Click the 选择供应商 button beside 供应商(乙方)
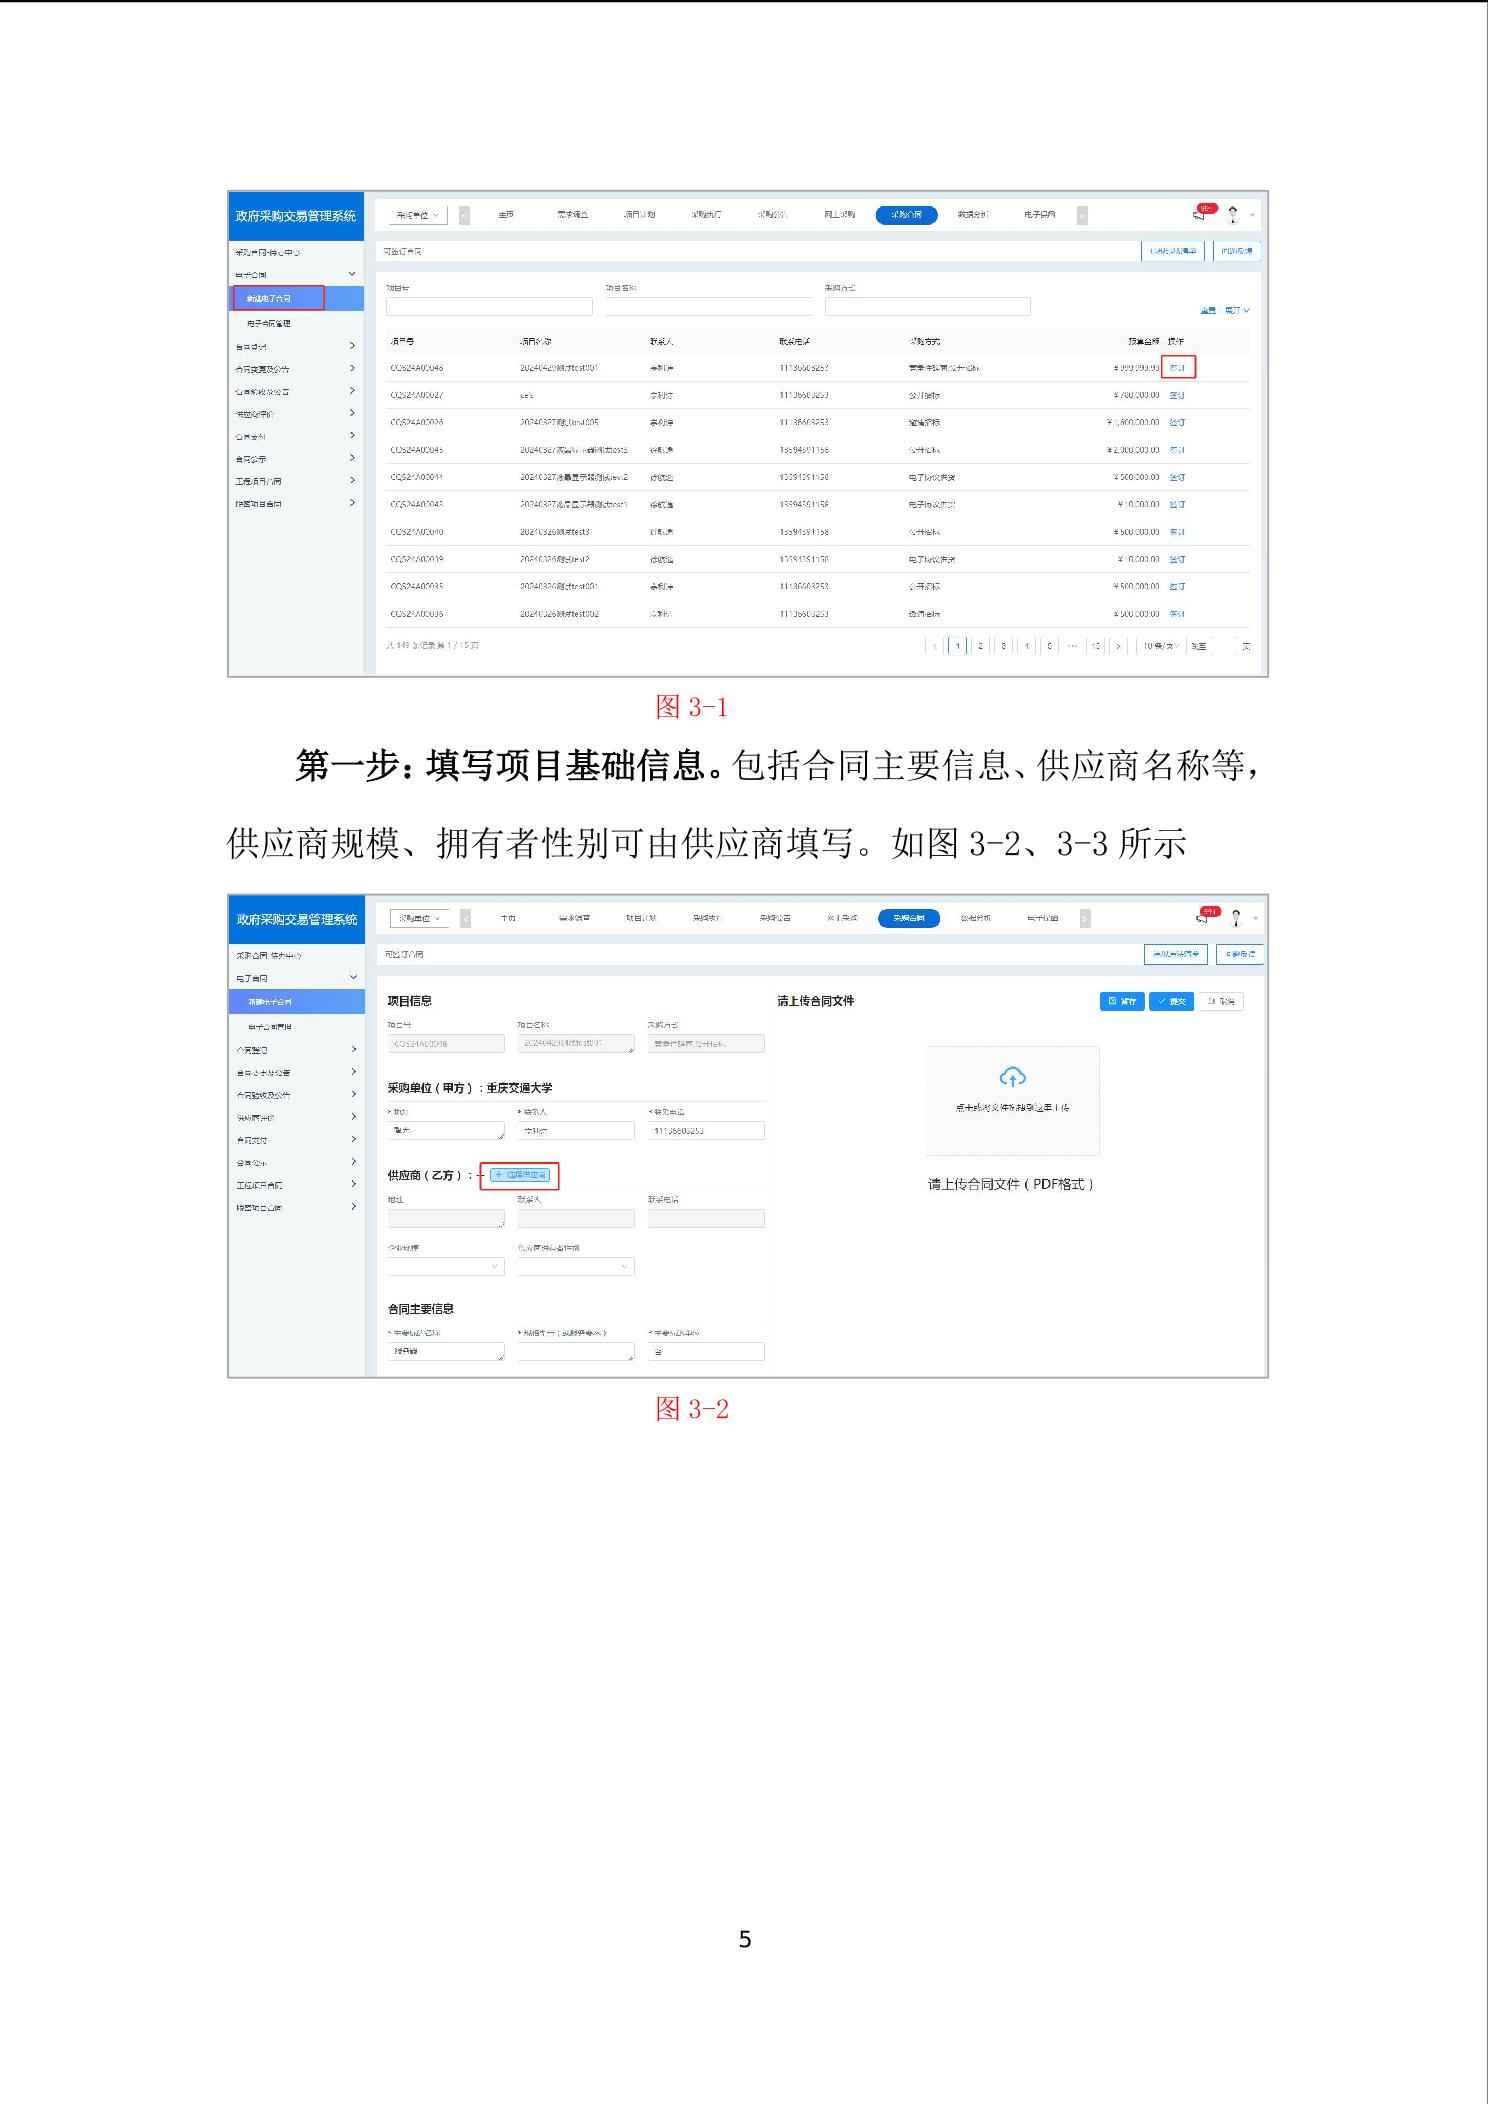The width and height of the screenshot is (1488, 2104). (520, 1175)
